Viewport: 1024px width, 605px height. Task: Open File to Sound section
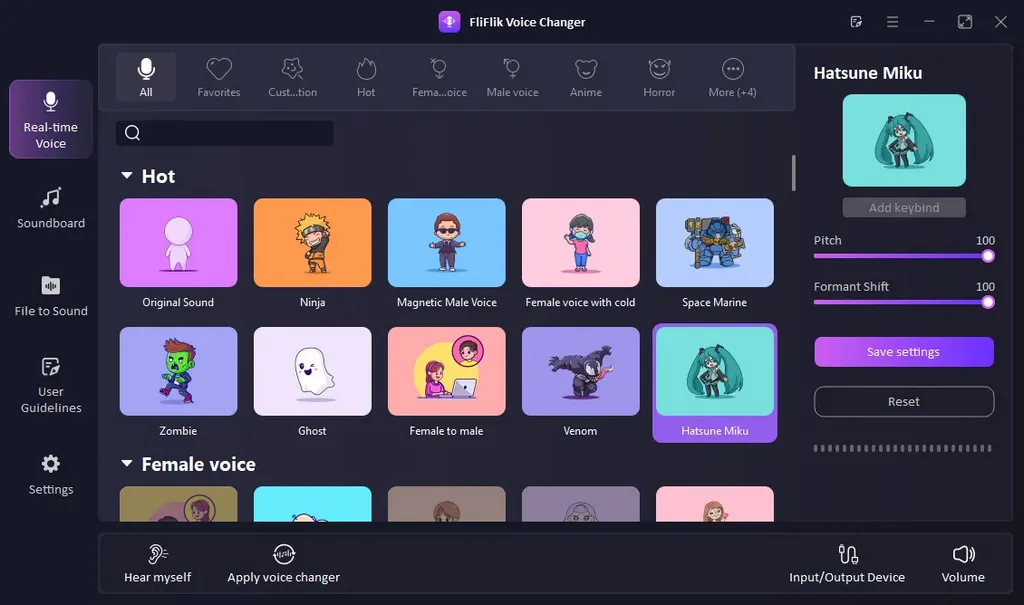[x=51, y=296]
